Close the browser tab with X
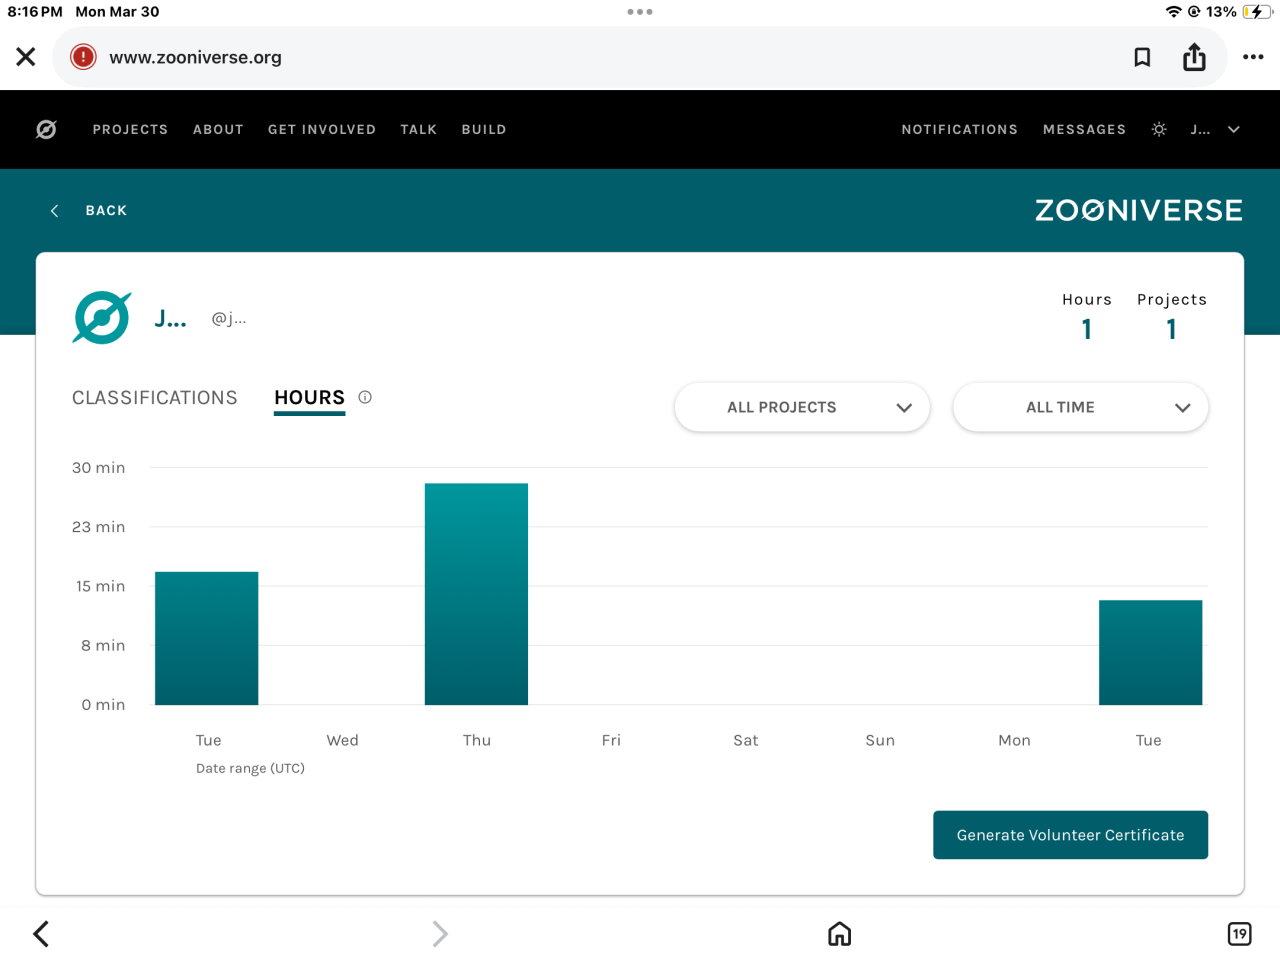The image size is (1280, 960). coord(26,57)
